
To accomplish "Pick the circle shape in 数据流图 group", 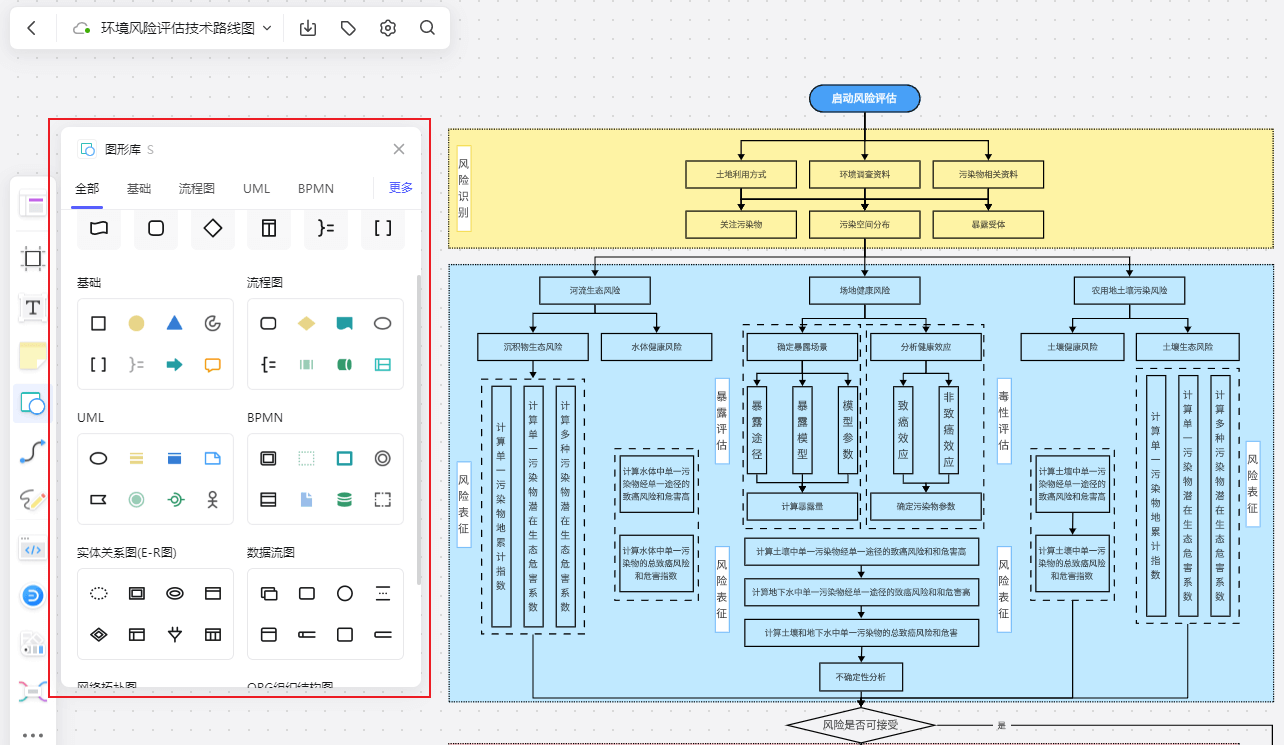I will (344, 593).
